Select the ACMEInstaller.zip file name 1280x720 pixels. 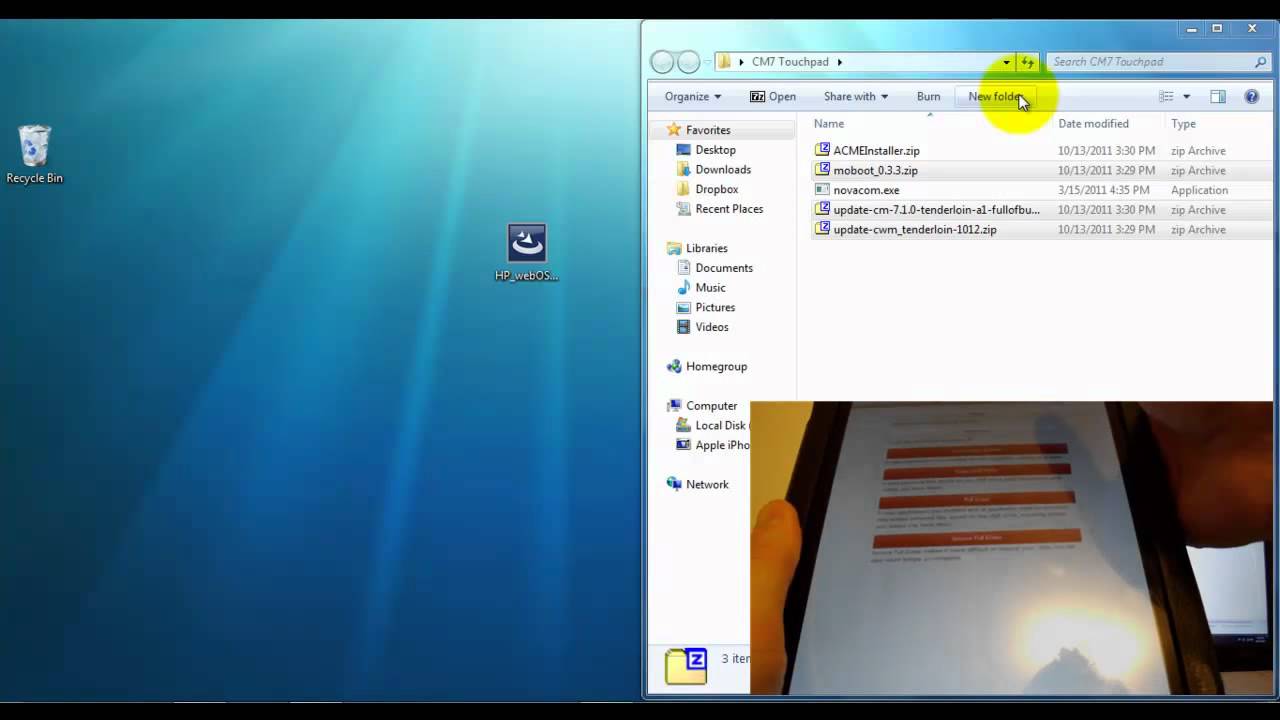(876, 151)
